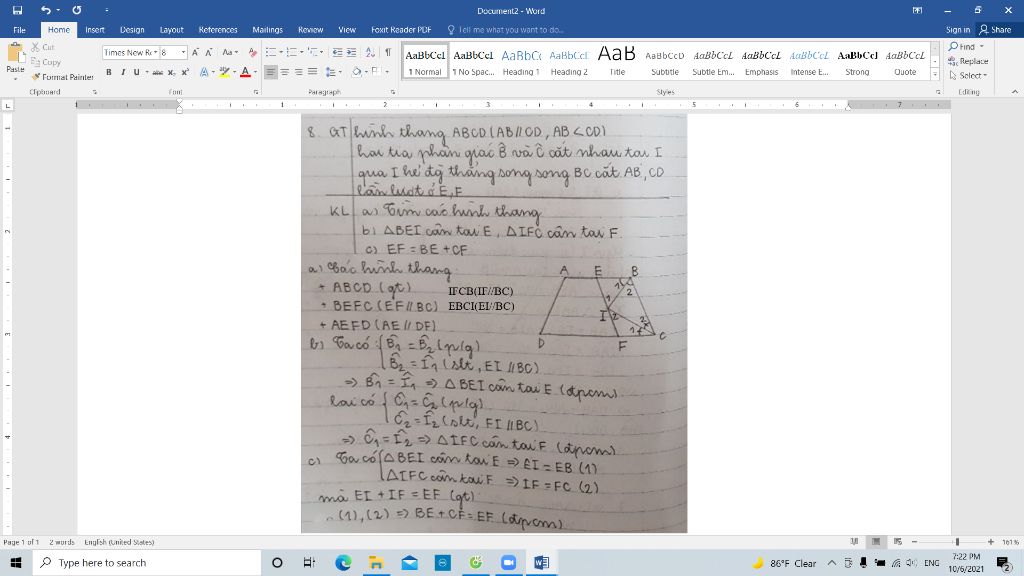Click font color red A button
This screenshot has height=576, width=1024.
point(246,72)
